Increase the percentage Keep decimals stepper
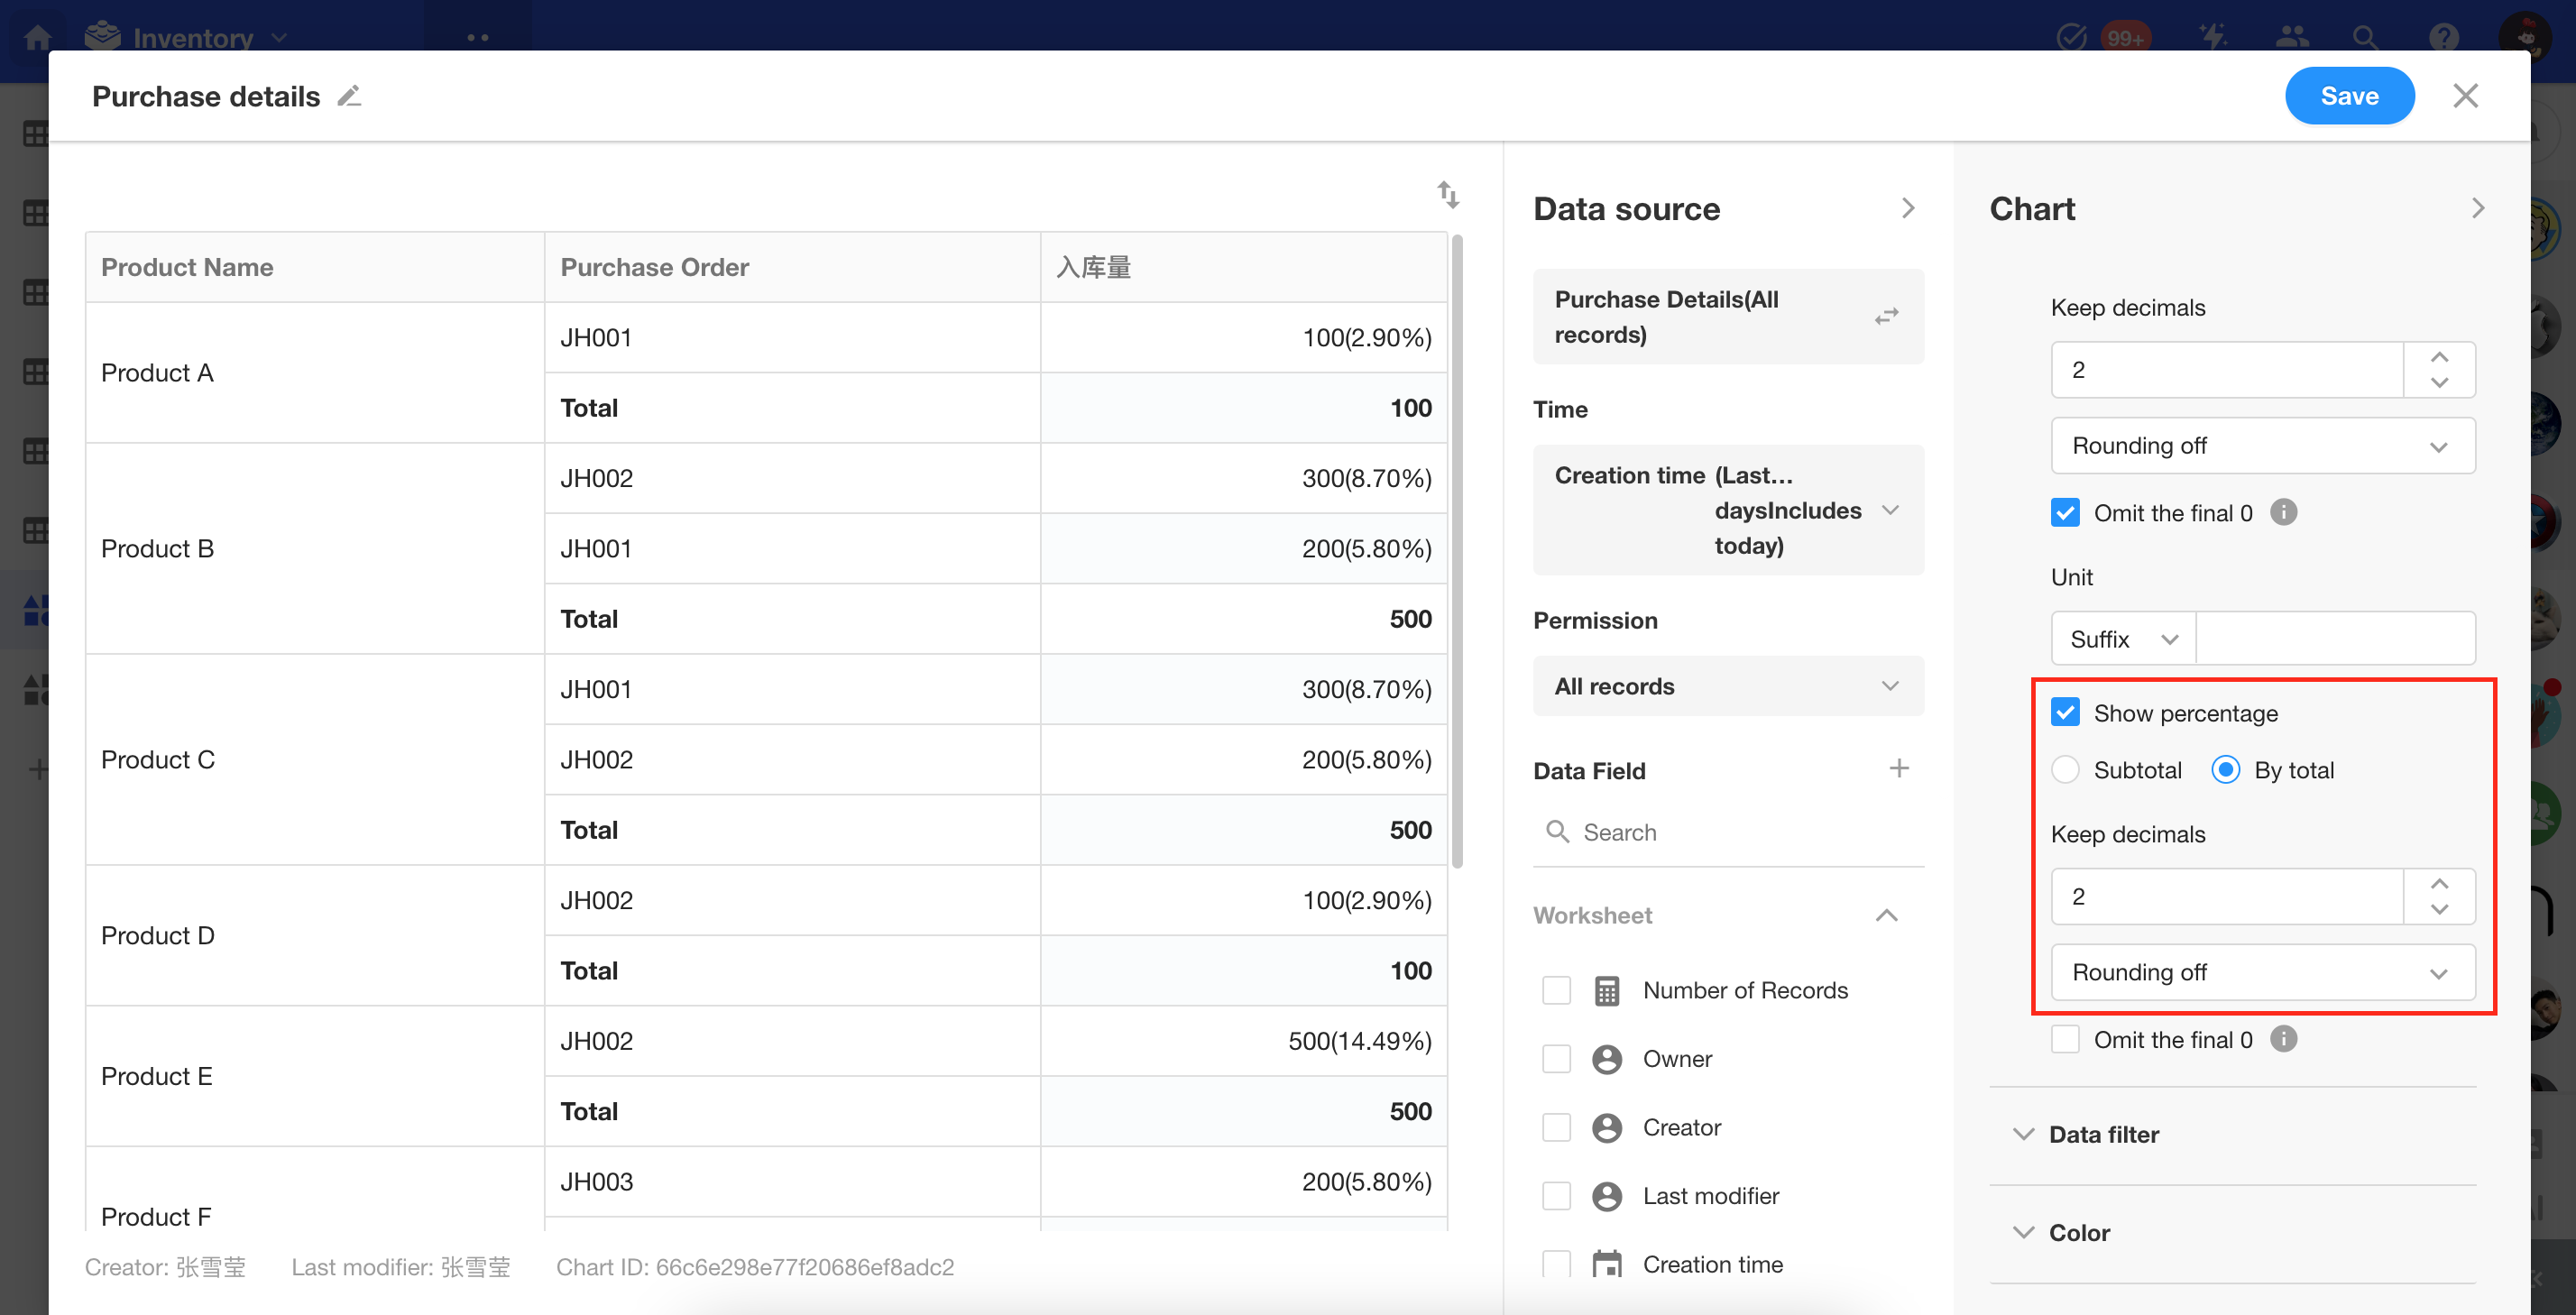Viewport: 2576px width, 1315px height. 2439,884
